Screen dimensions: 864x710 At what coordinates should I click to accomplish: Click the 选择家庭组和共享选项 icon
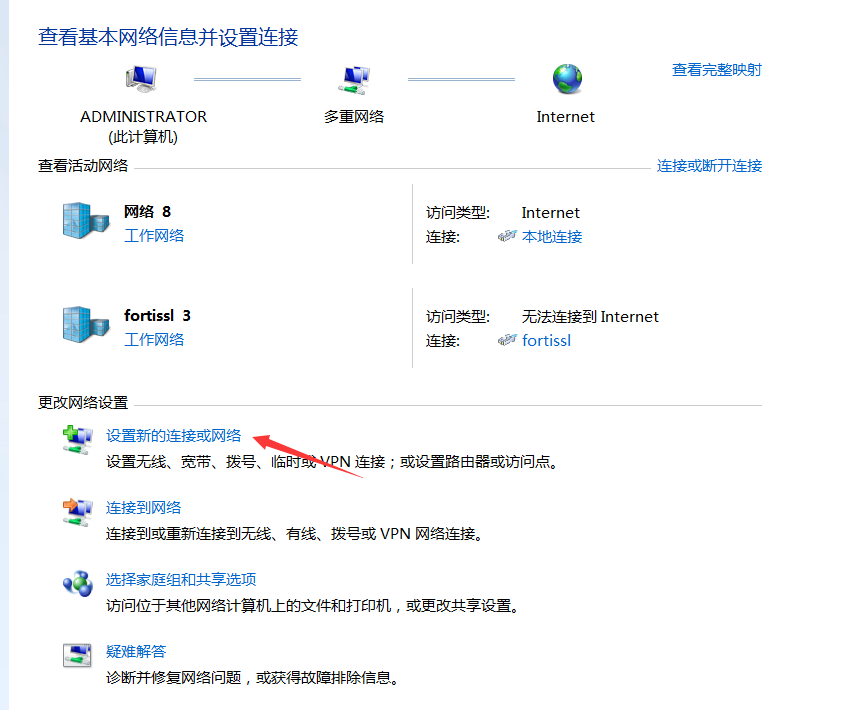click(77, 583)
